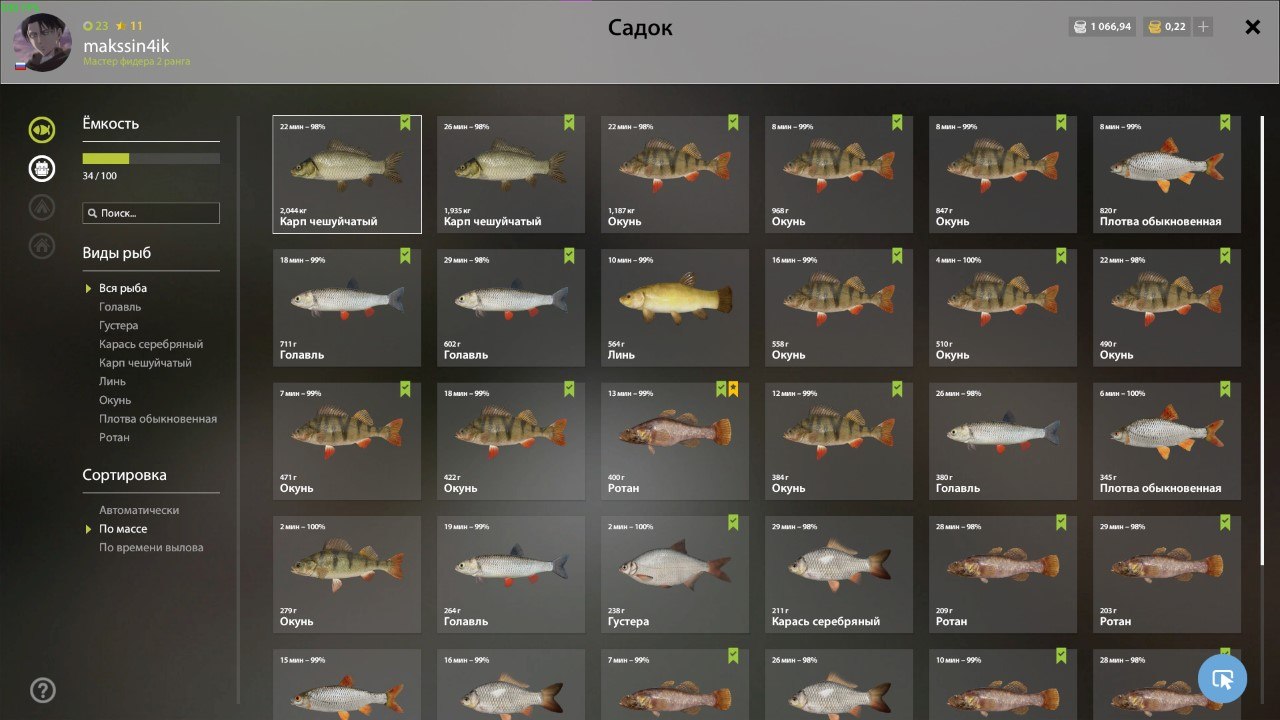Sort by По времени вылова
The height and width of the screenshot is (720, 1280).
click(151, 547)
